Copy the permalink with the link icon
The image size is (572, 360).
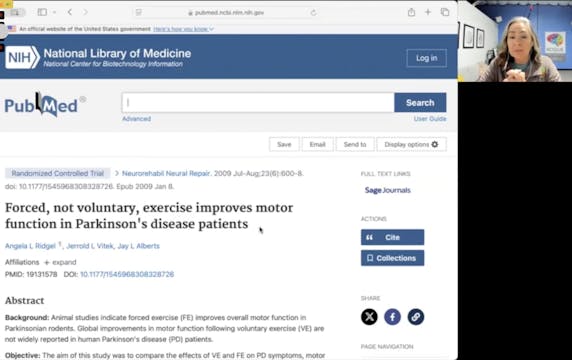416,317
